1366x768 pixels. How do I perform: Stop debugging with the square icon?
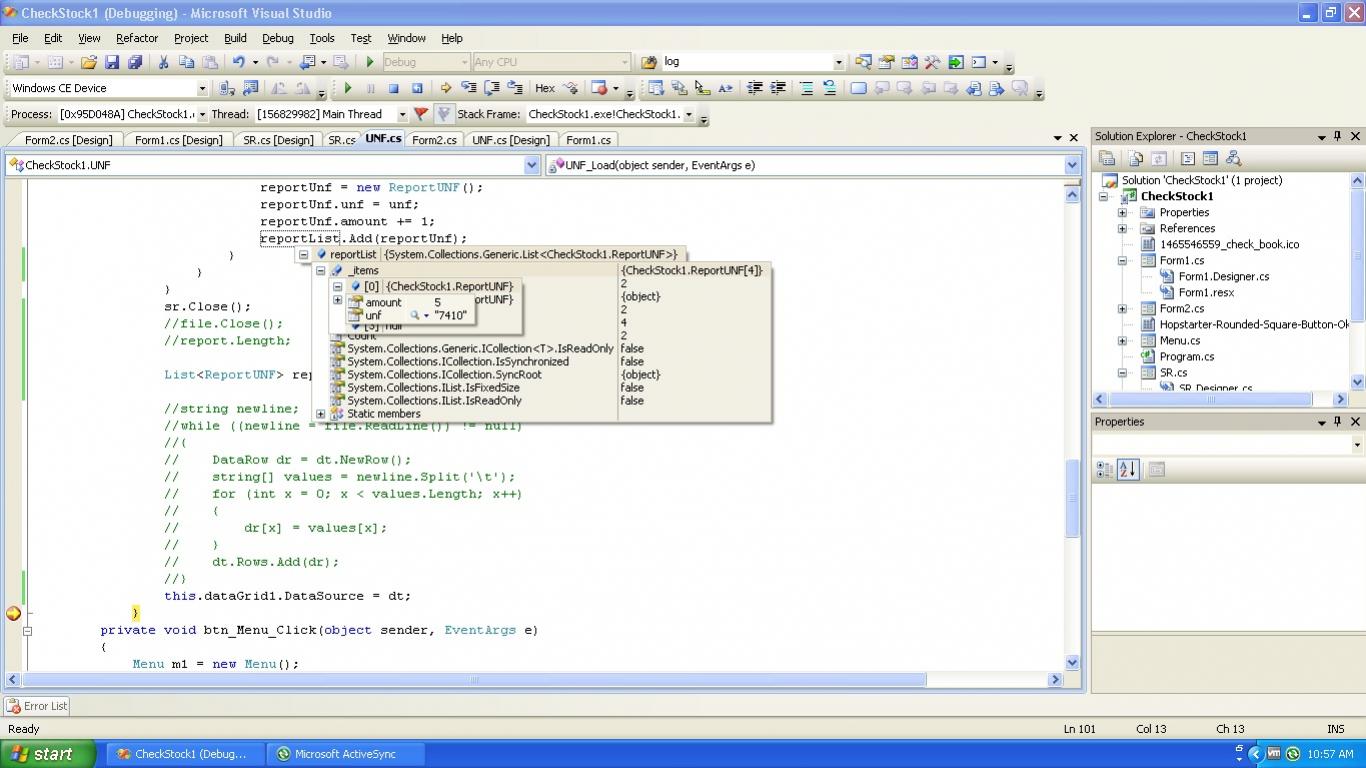click(x=394, y=88)
